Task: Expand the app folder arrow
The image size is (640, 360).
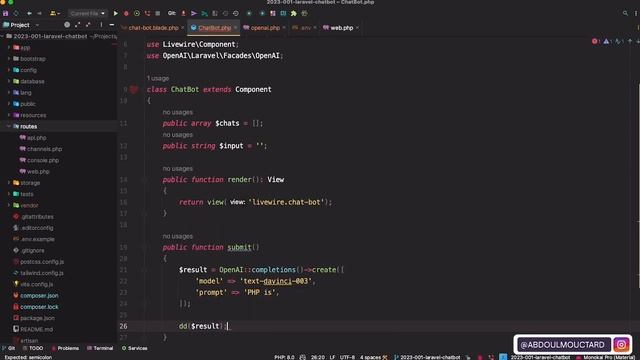Action: coord(9,48)
